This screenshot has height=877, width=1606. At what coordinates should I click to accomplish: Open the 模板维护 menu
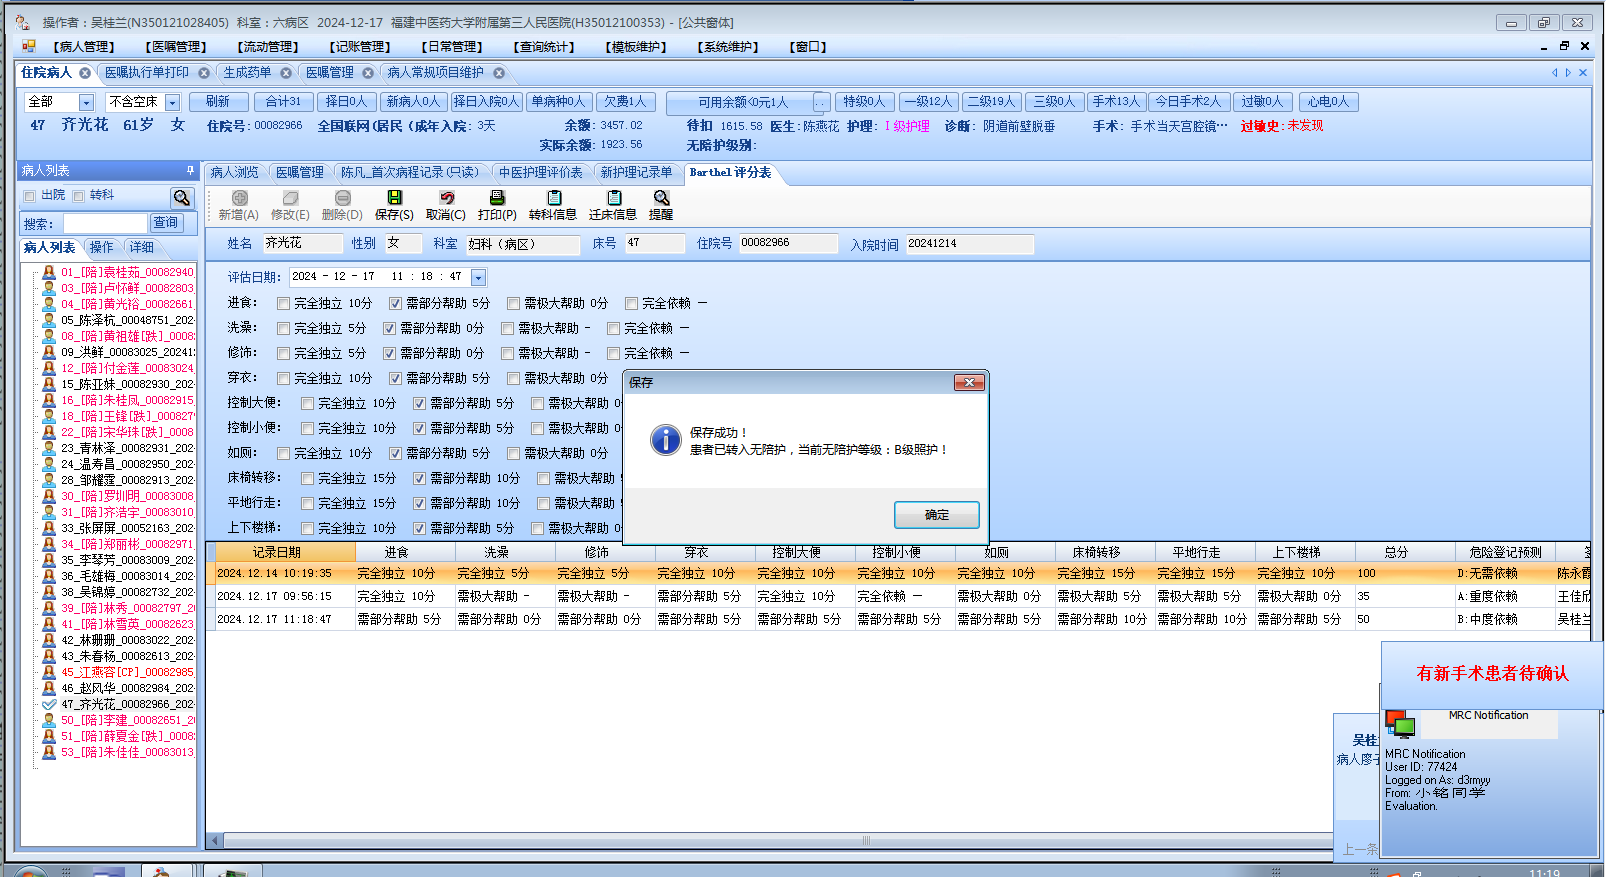click(x=636, y=47)
